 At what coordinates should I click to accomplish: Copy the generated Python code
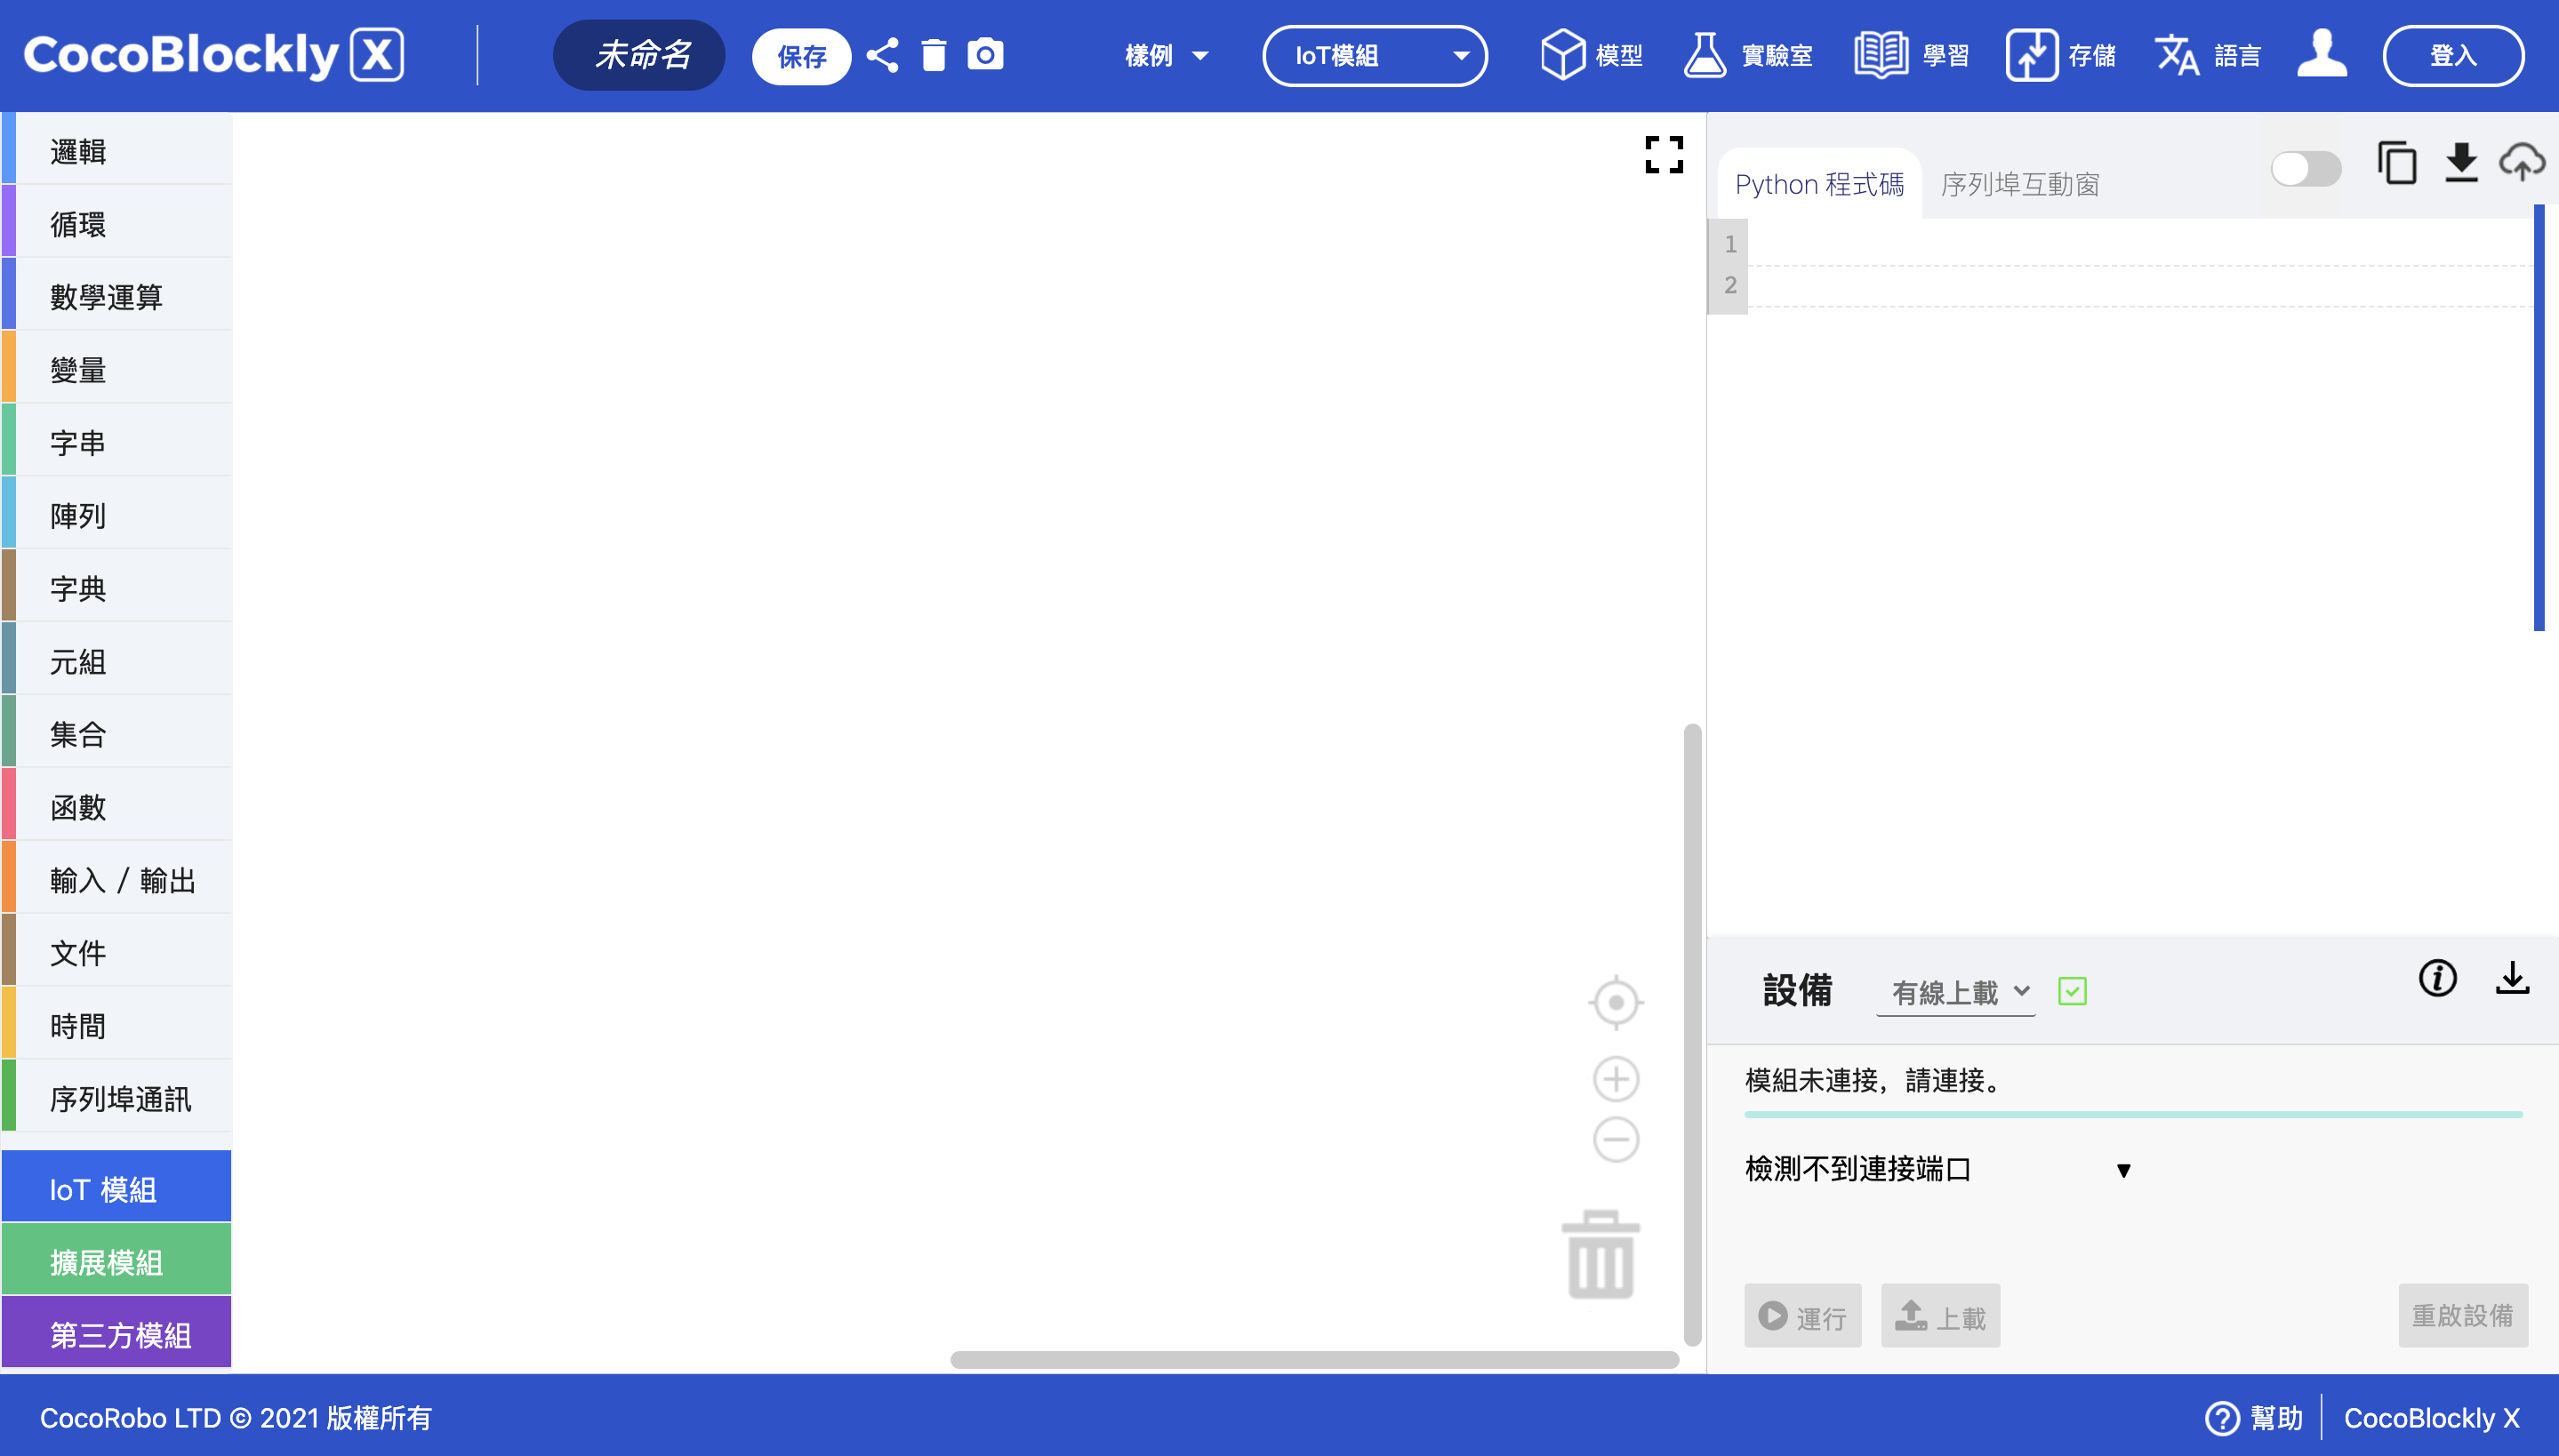pos(2396,163)
